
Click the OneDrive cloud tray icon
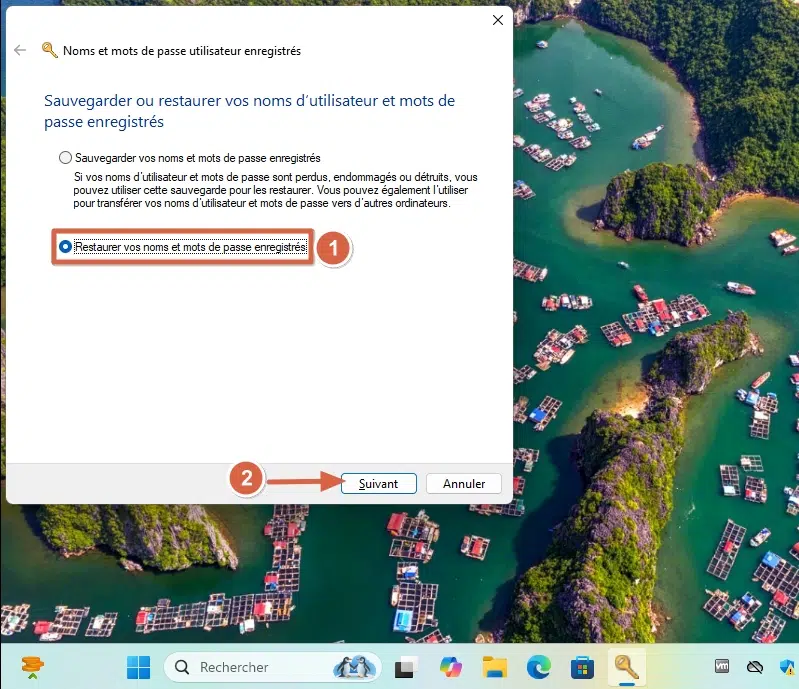coord(755,667)
